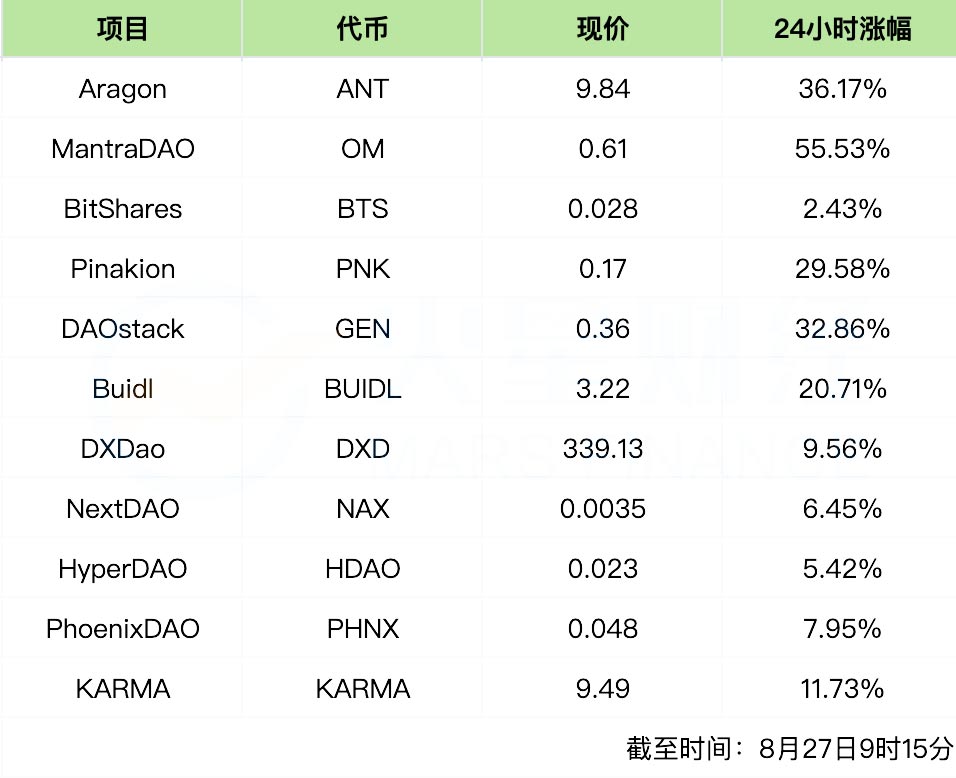Click the 截至时间 timestamp text
The image size is (956, 778).
click(789, 748)
